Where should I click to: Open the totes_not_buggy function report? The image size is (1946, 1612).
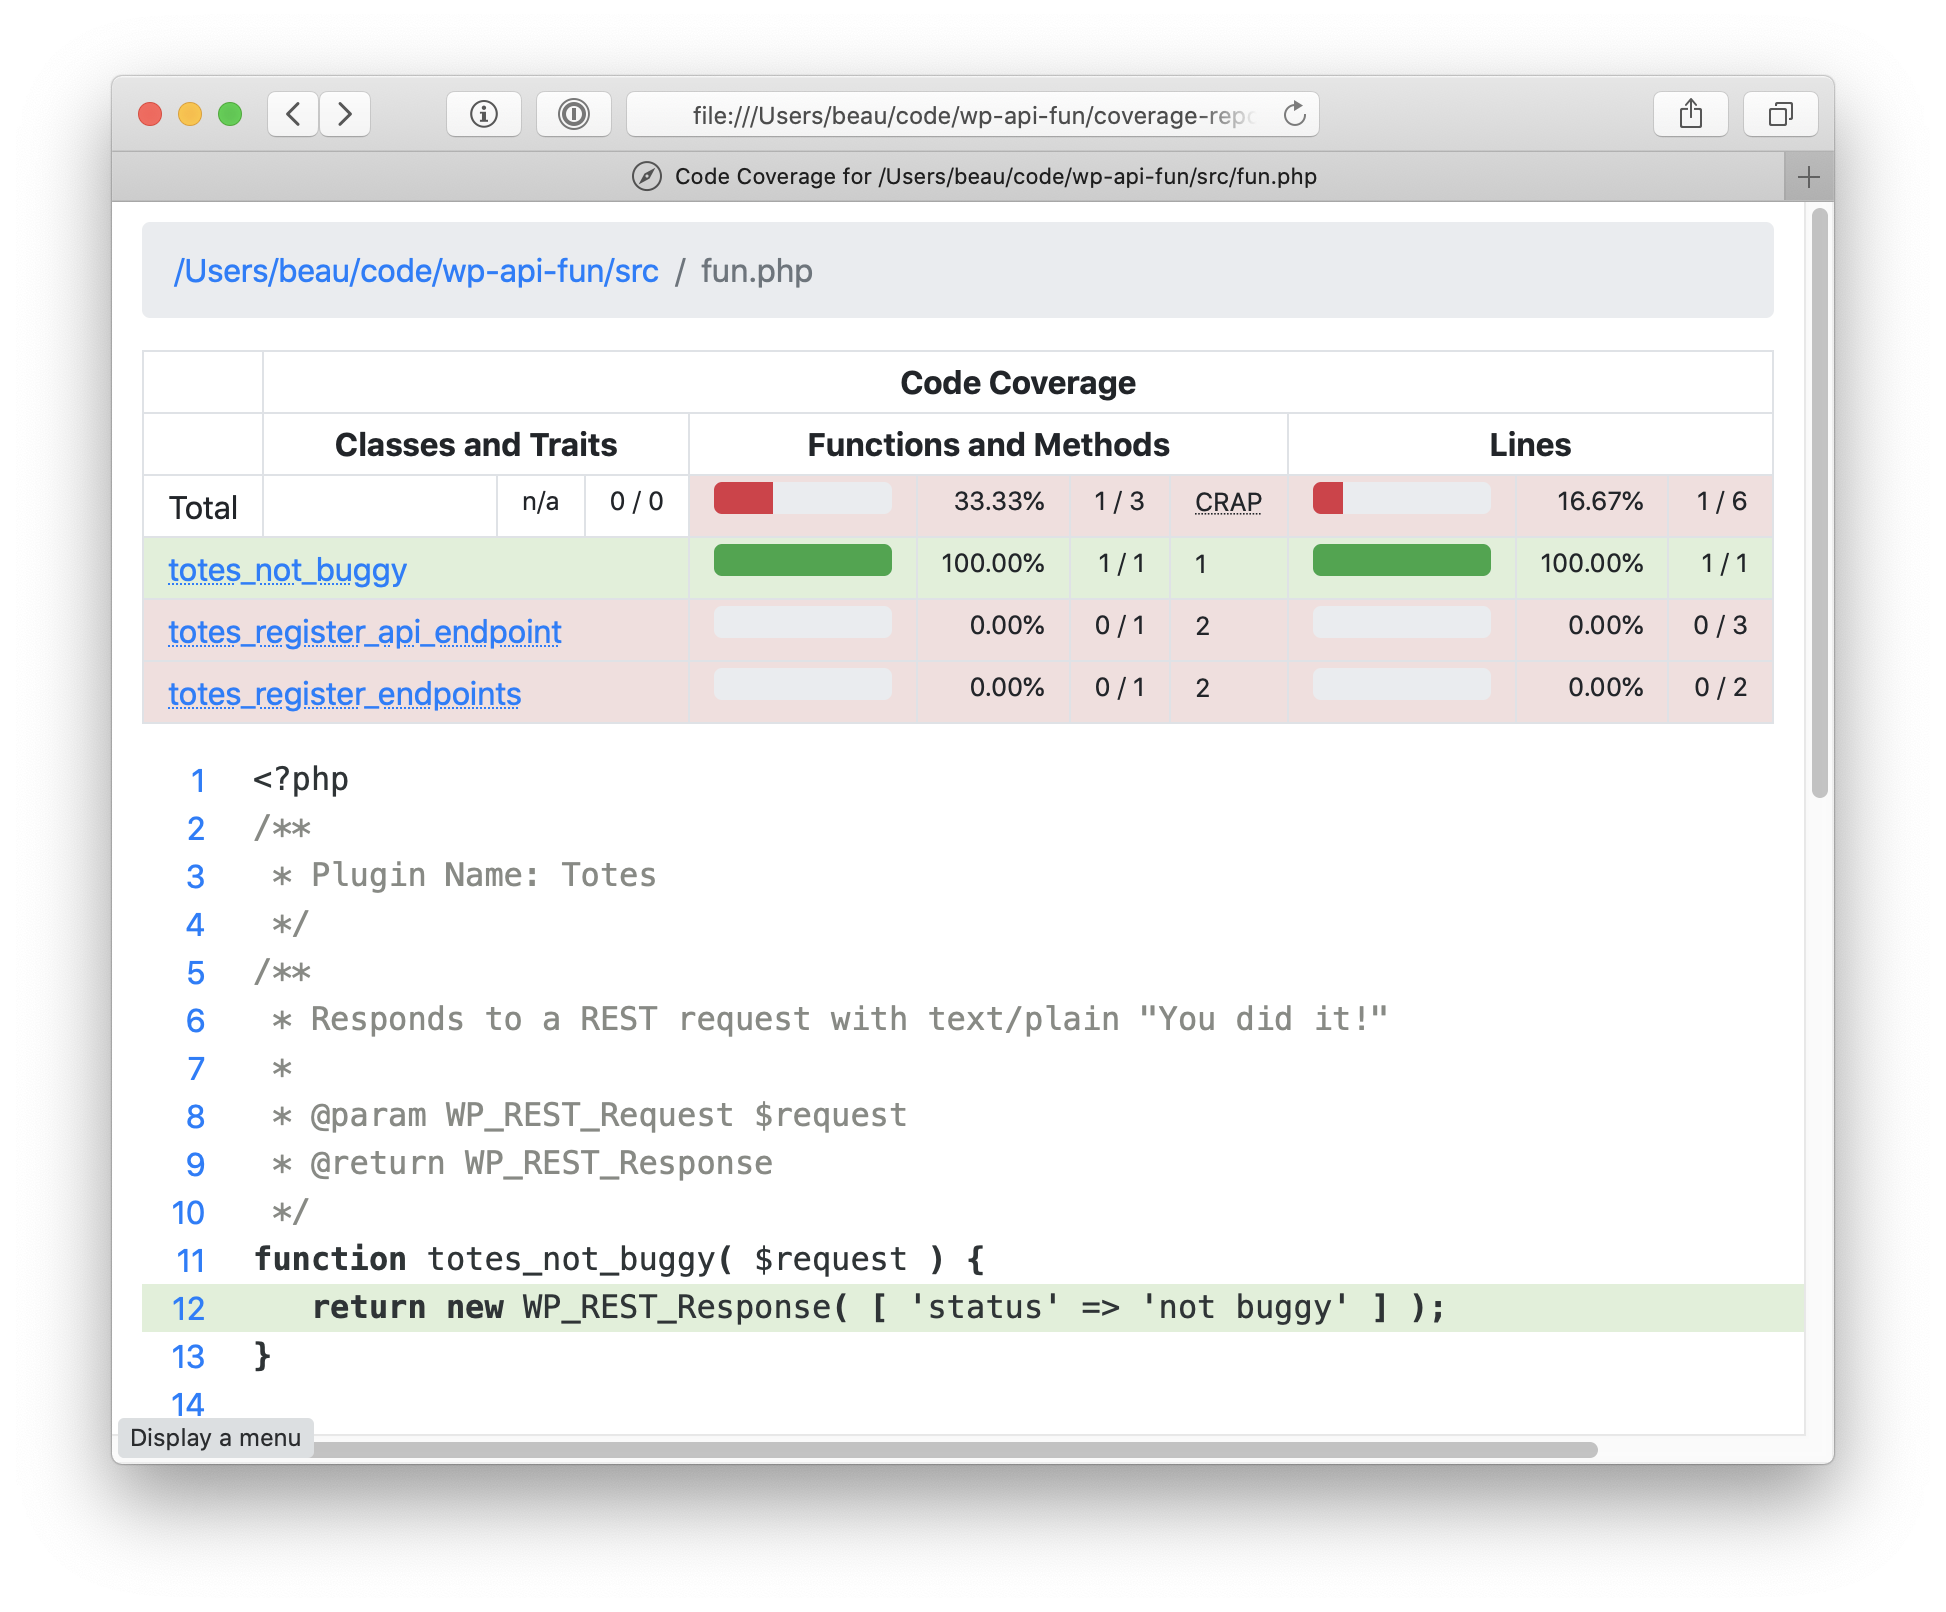(287, 570)
